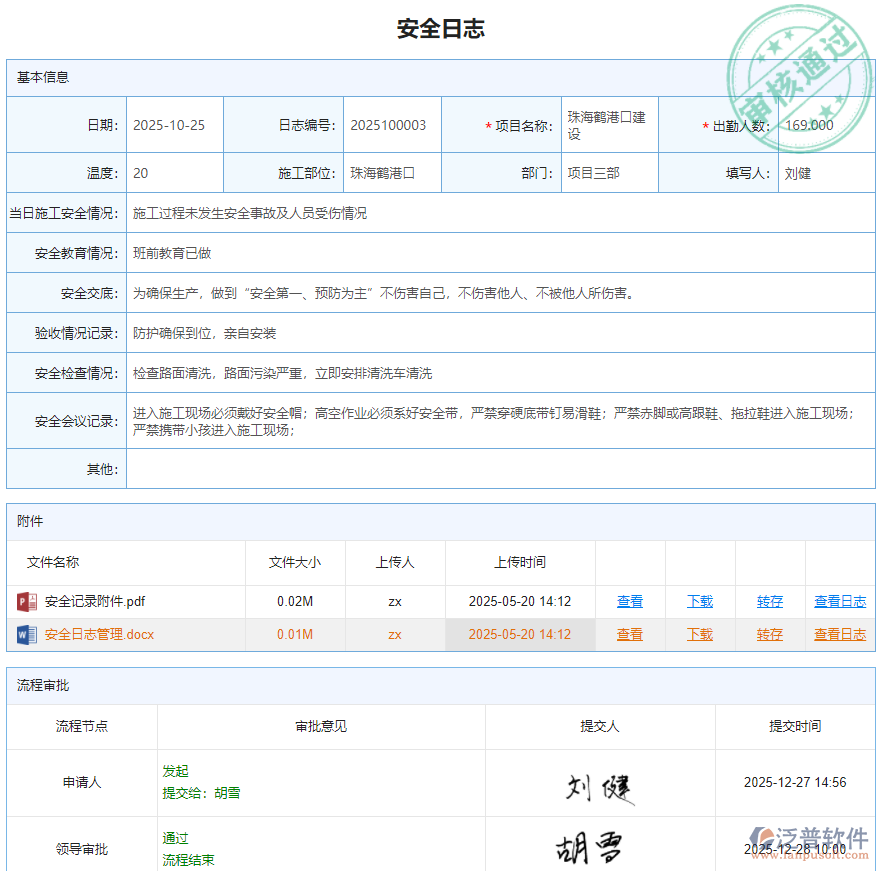The height and width of the screenshot is (871, 879).
Task: Open 查看日志 for 安全记录附件.pdf
Action: [x=840, y=601]
